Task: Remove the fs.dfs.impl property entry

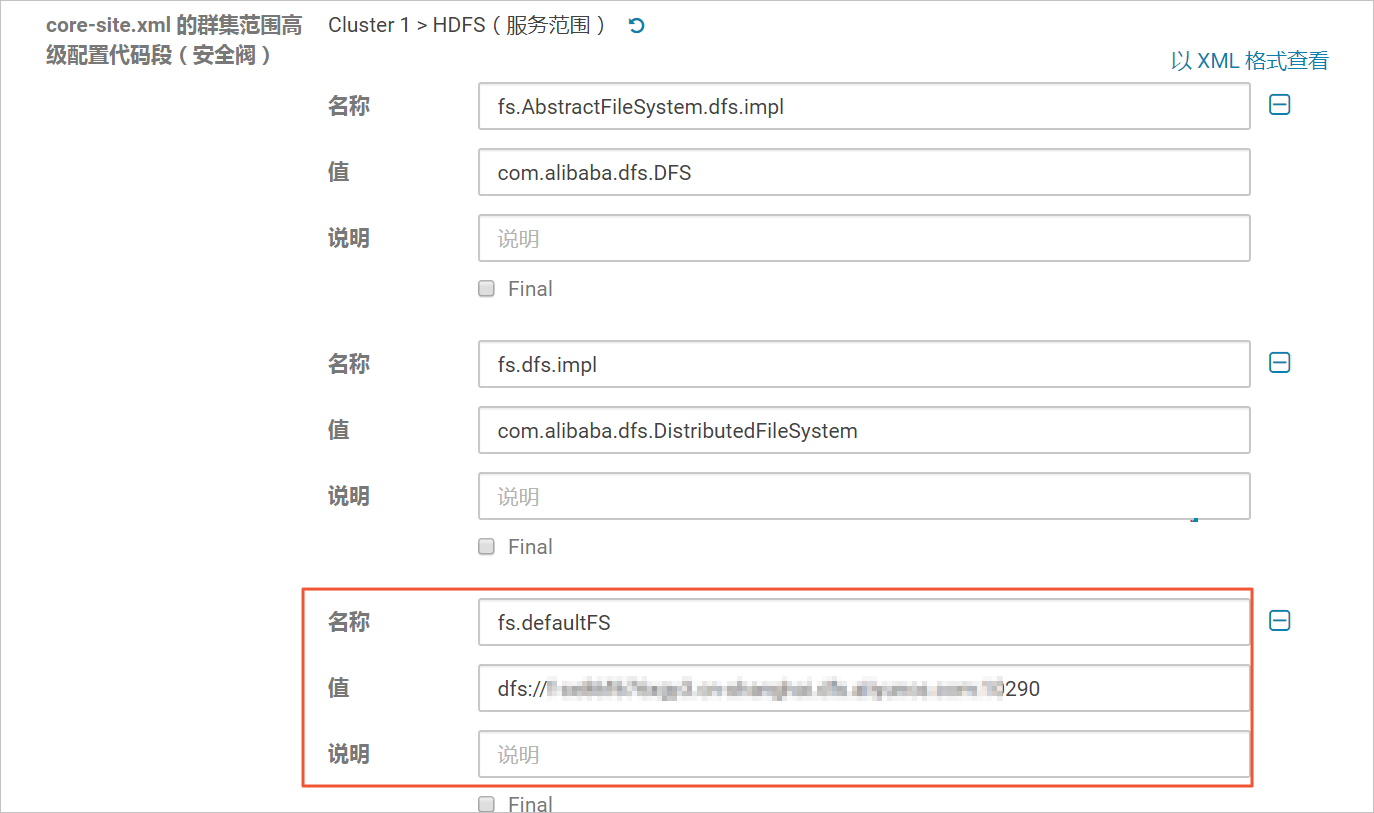Action: coord(1279,363)
